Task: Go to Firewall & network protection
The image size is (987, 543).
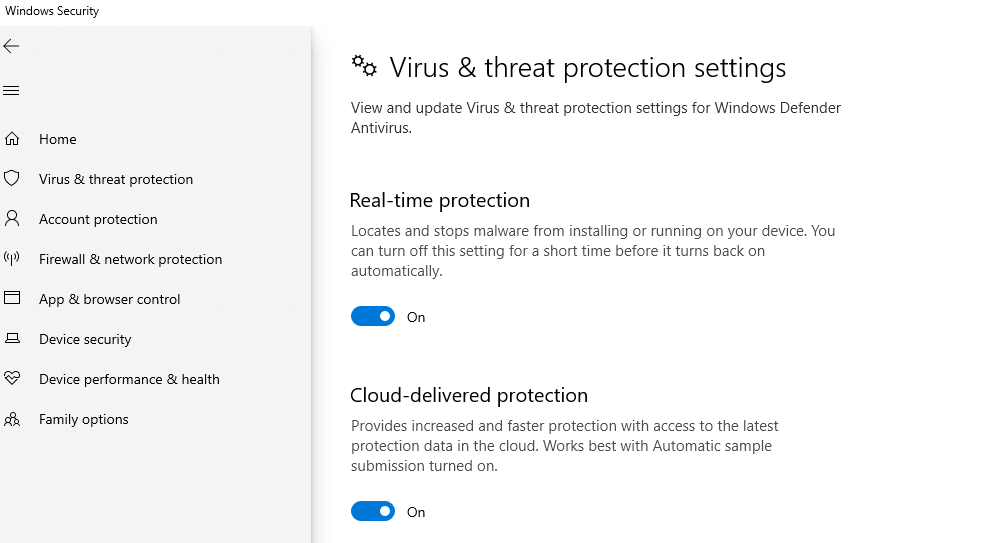Action: [x=130, y=259]
